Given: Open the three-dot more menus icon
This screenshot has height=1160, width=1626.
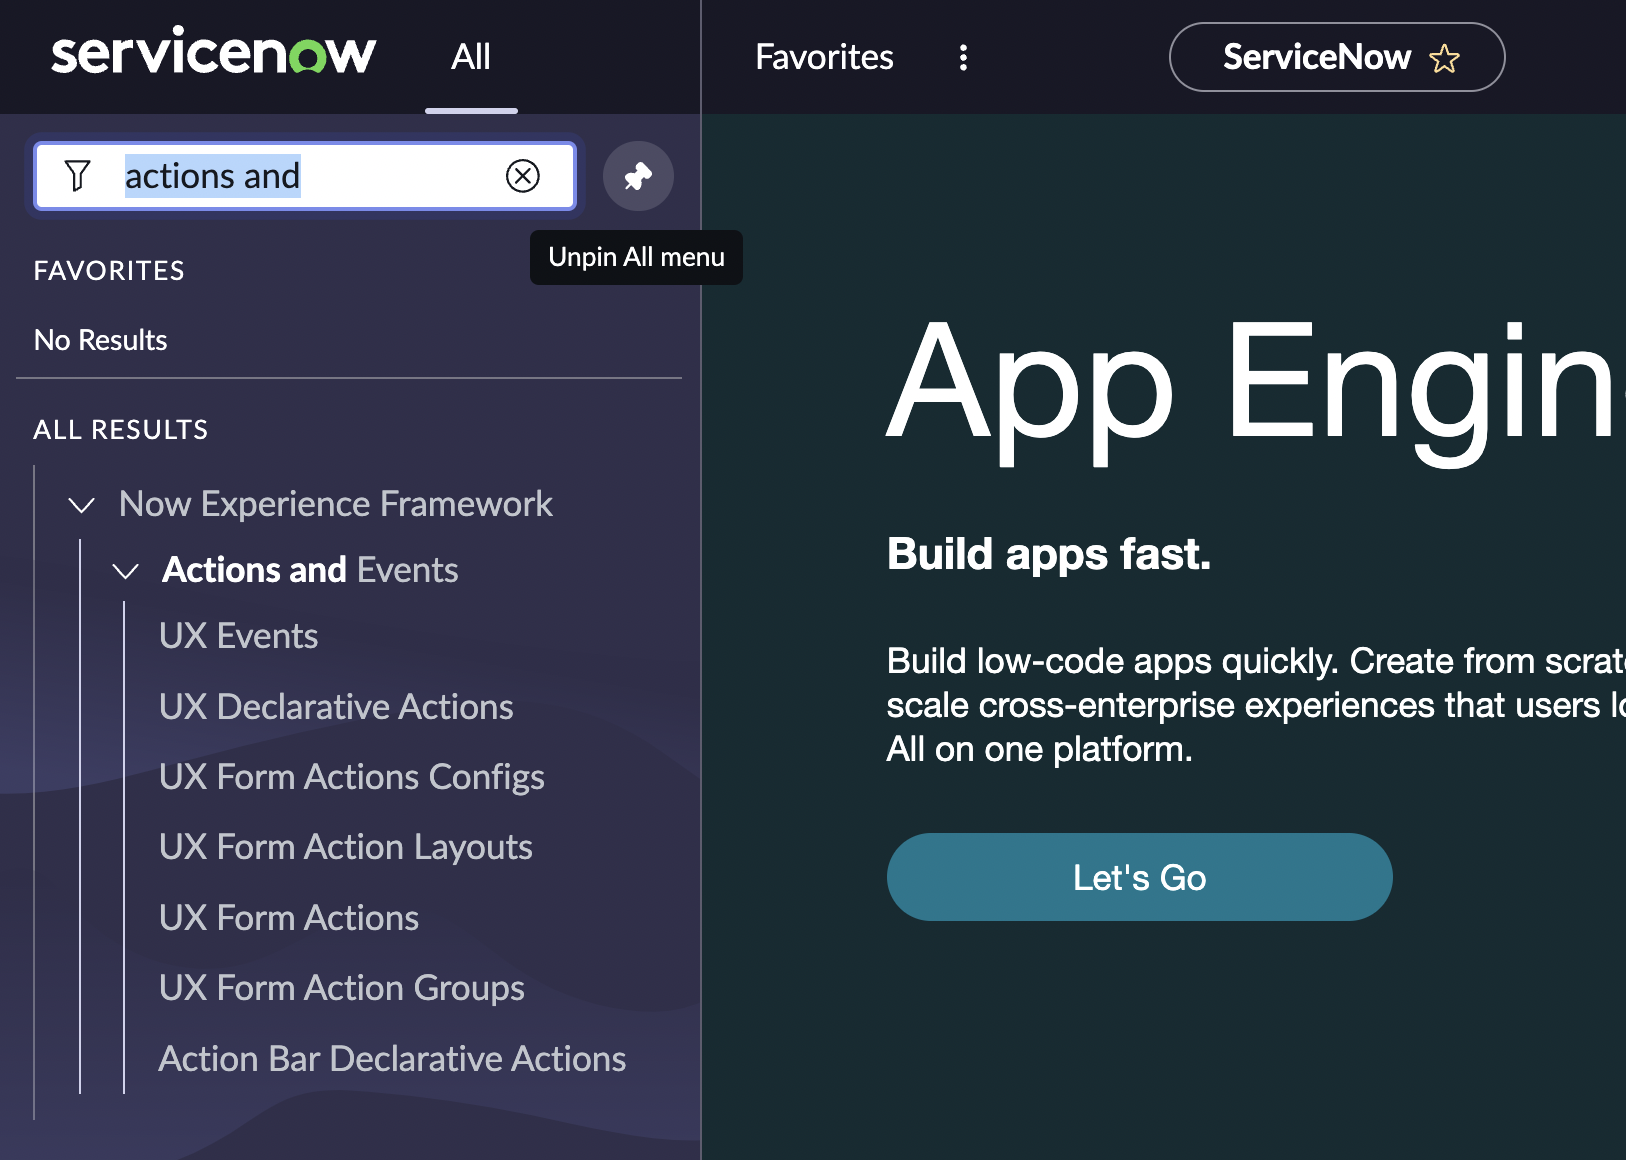Looking at the screenshot, I should [963, 57].
